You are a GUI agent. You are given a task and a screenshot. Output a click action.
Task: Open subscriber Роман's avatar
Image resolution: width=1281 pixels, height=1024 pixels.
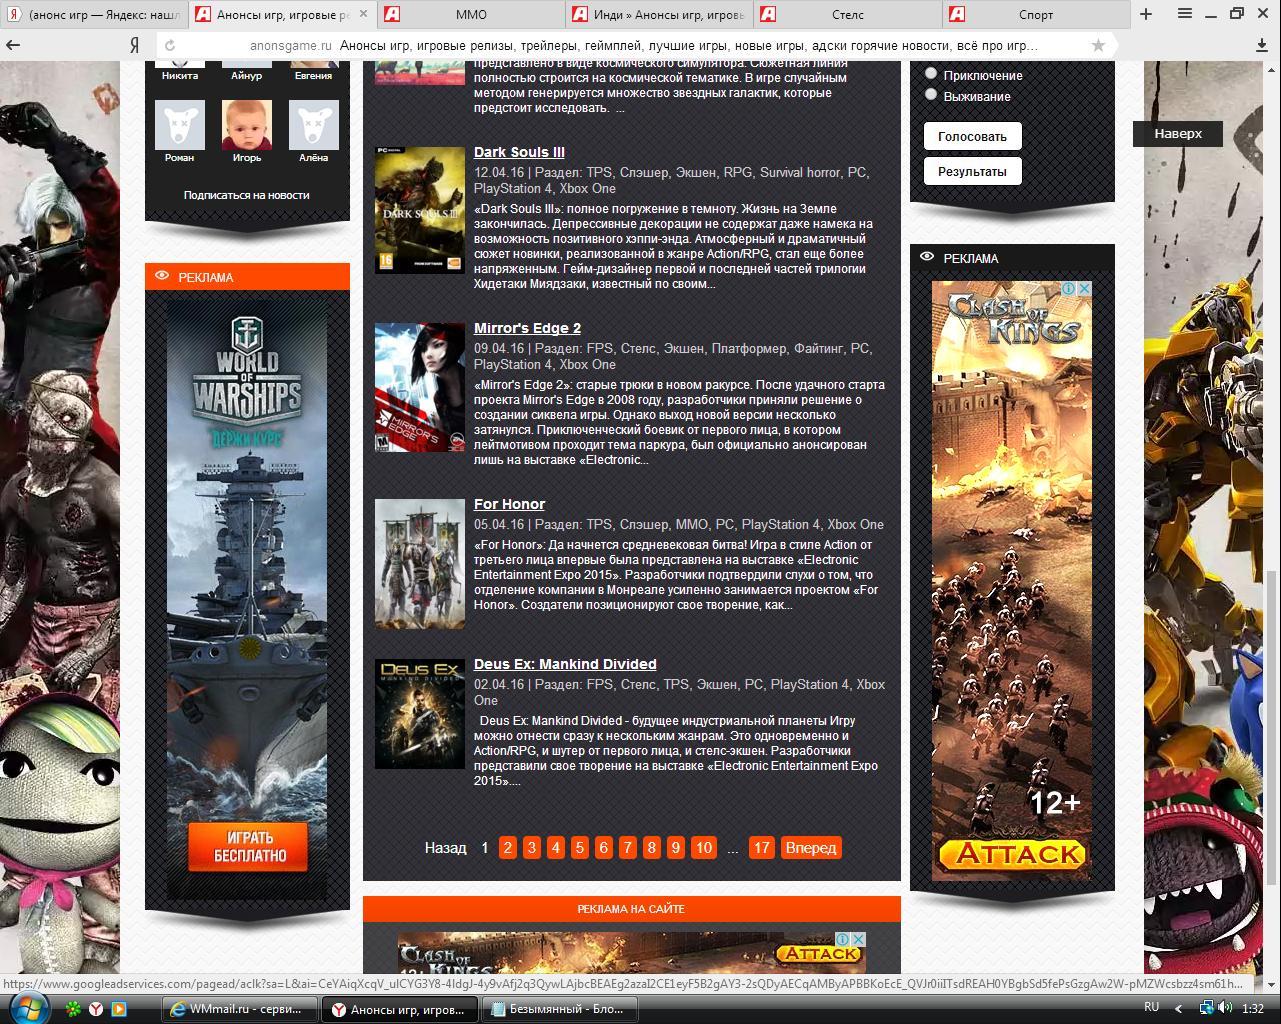[x=180, y=124]
